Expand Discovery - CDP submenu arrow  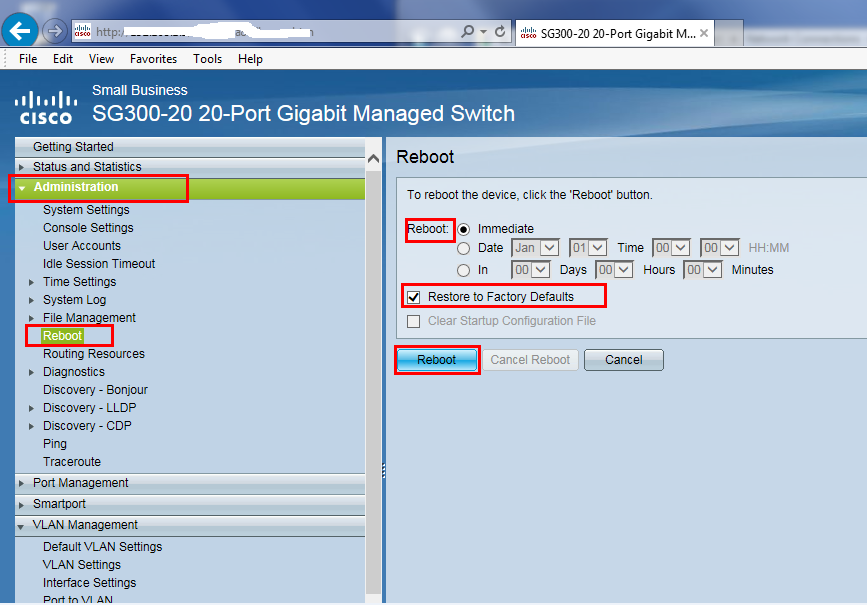[32, 426]
